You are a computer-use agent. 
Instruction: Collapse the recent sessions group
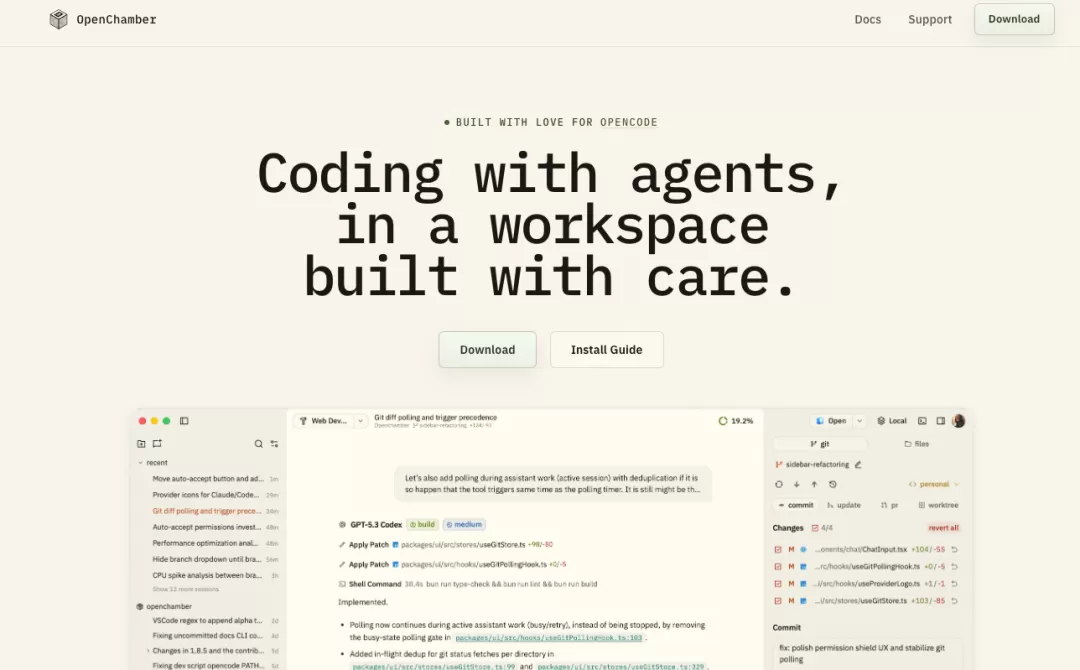coord(141,463)
